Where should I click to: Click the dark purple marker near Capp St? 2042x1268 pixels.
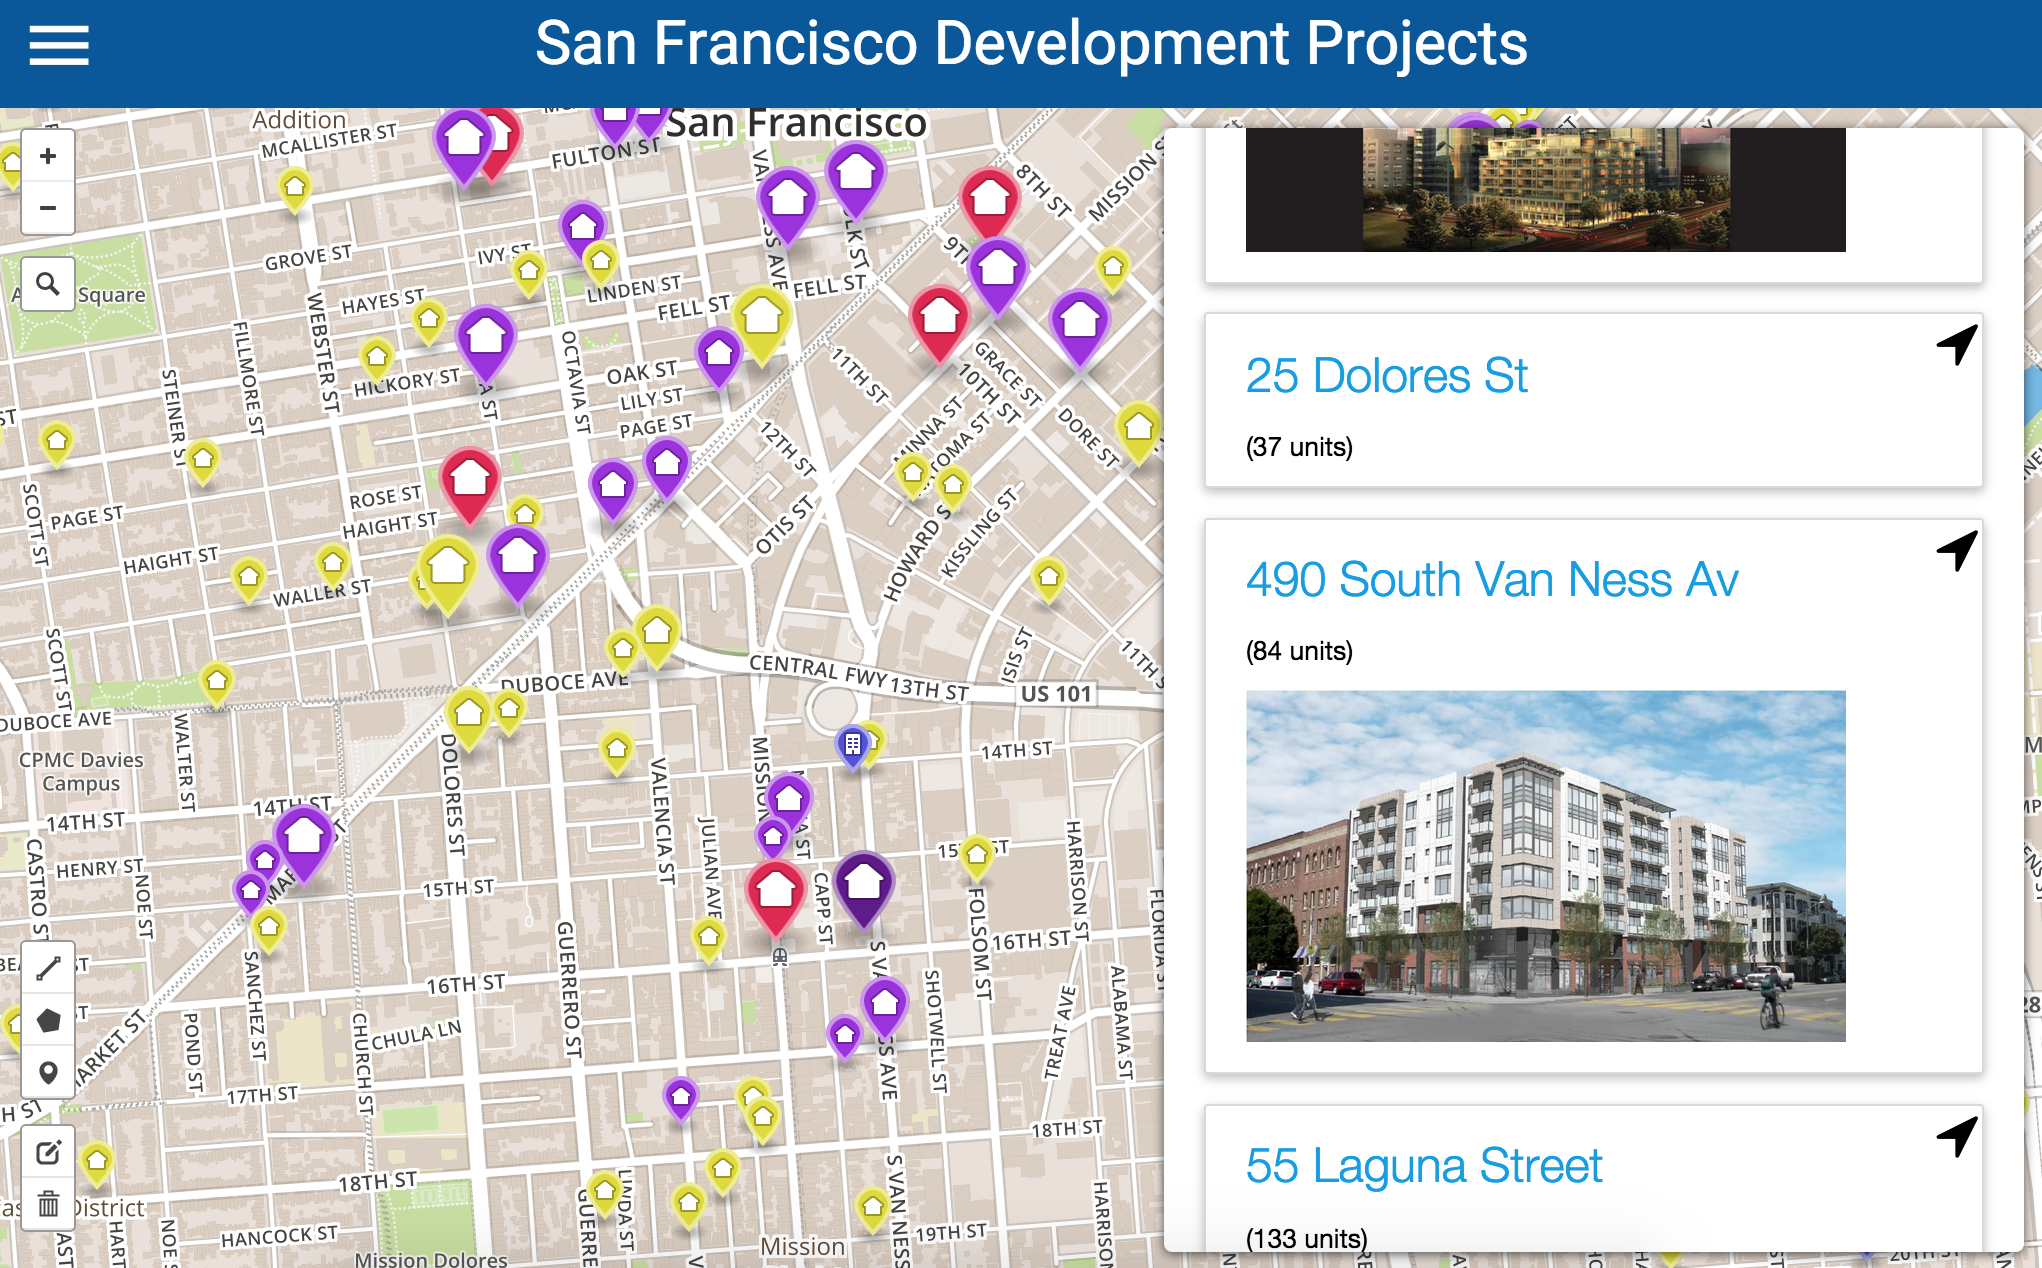[x=864, y=884]
